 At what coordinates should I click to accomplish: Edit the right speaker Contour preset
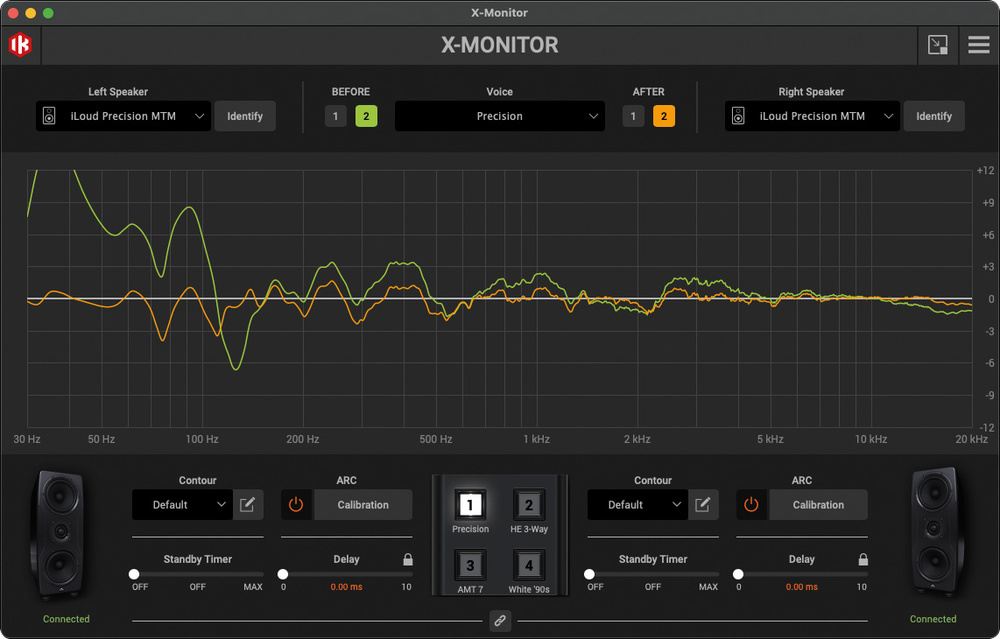(703, 505)
